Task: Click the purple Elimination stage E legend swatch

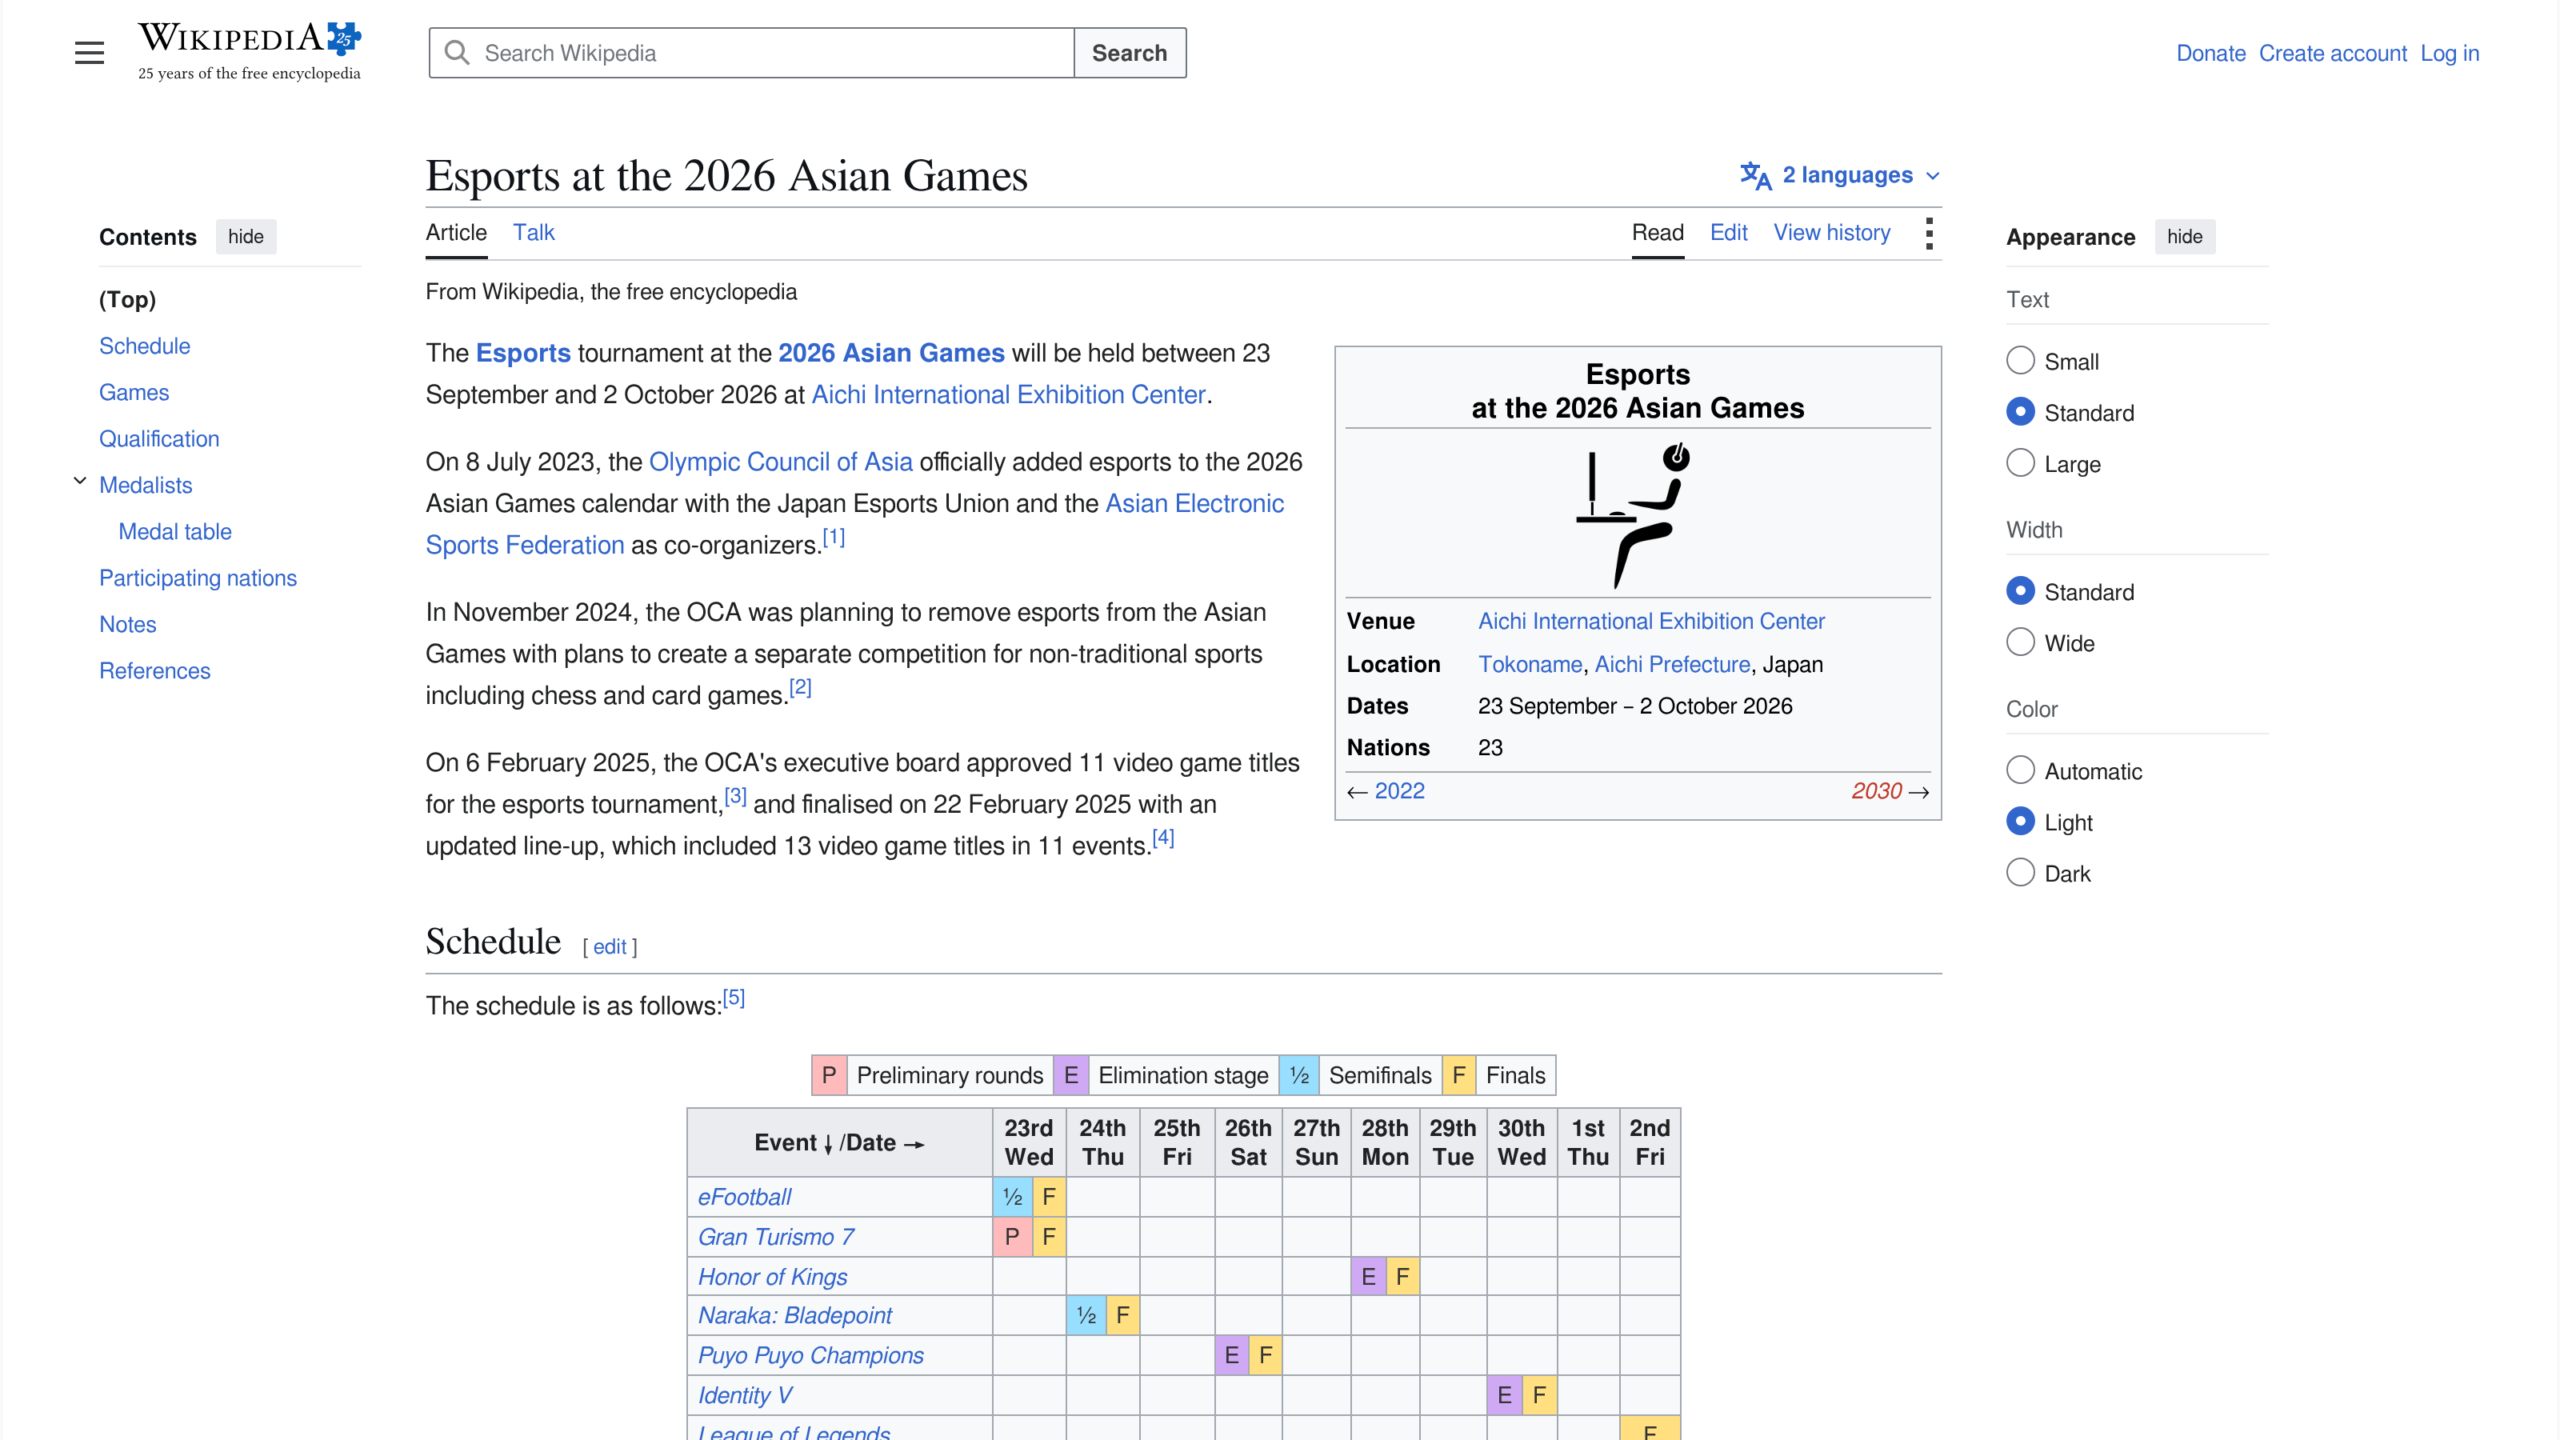Action: [1071, 1076]
